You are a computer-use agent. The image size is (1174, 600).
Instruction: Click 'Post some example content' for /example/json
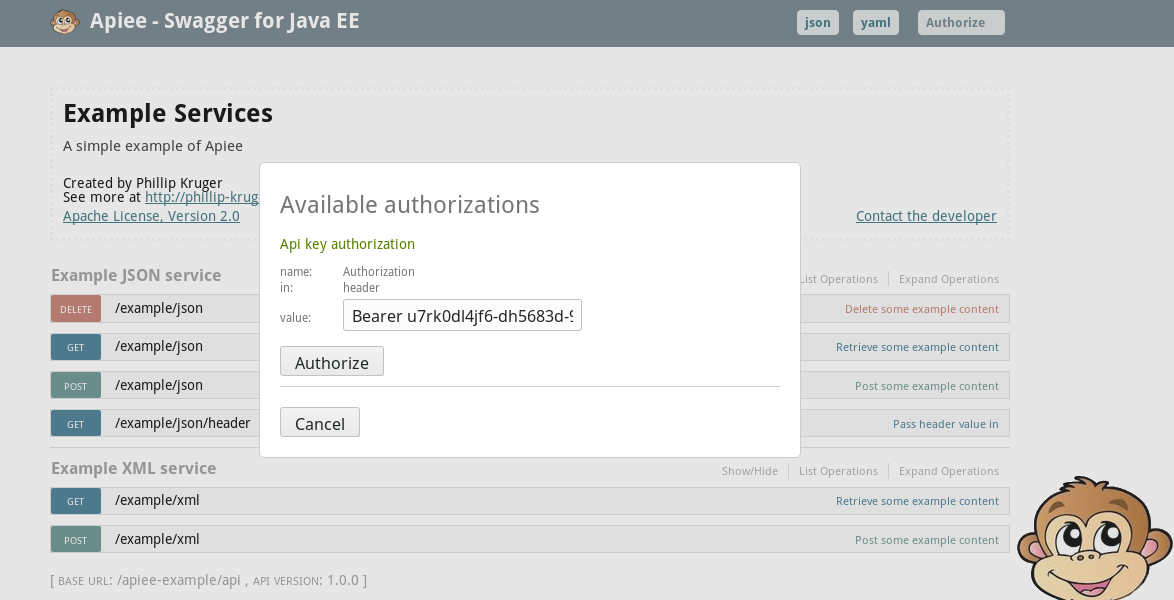(x=927, y=387)
